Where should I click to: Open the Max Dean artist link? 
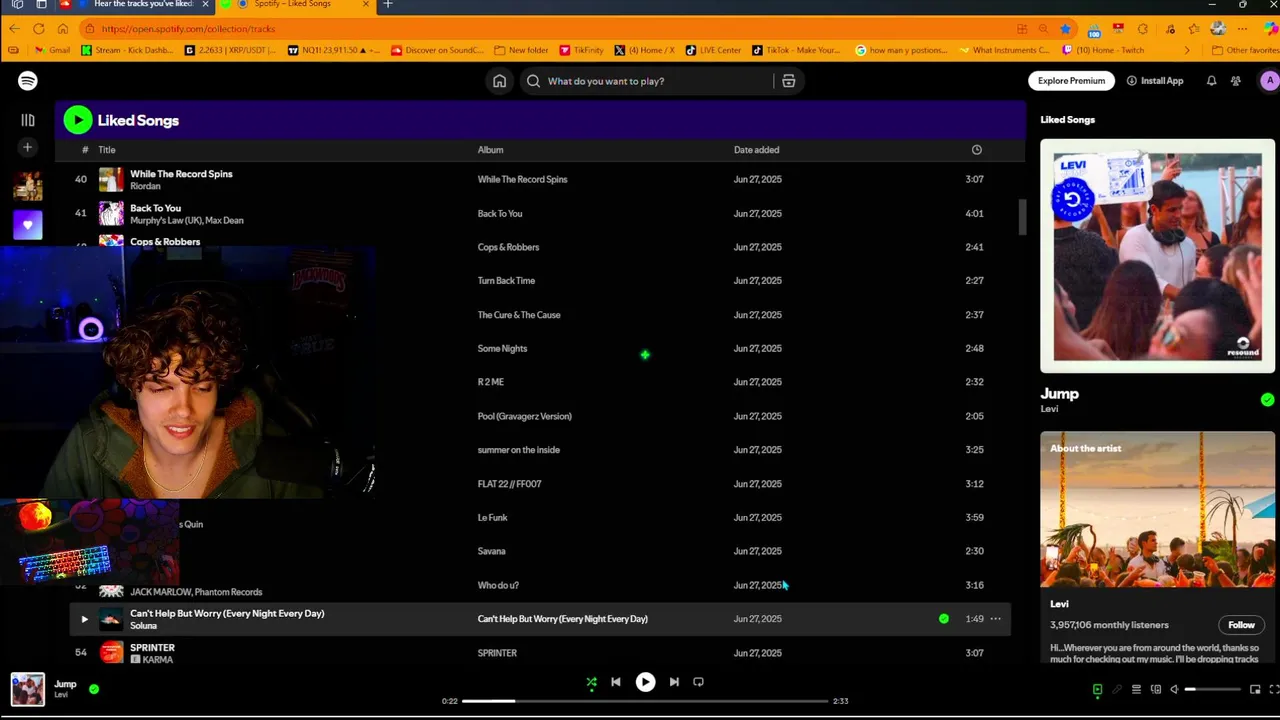pos(223,220)
